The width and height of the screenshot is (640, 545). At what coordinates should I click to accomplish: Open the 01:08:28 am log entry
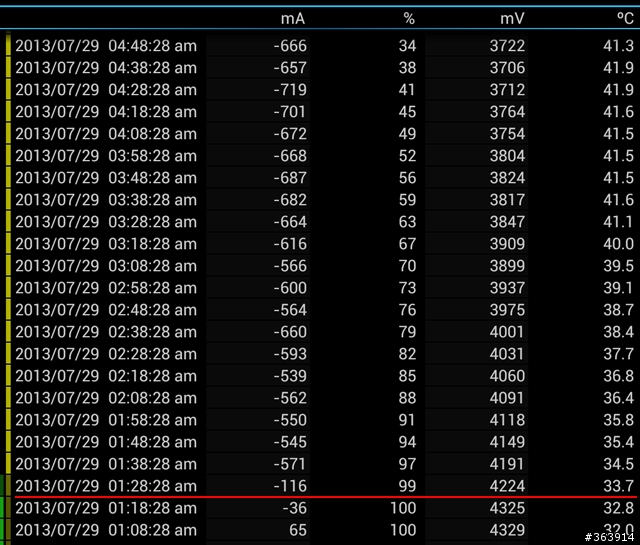point(320,531)
